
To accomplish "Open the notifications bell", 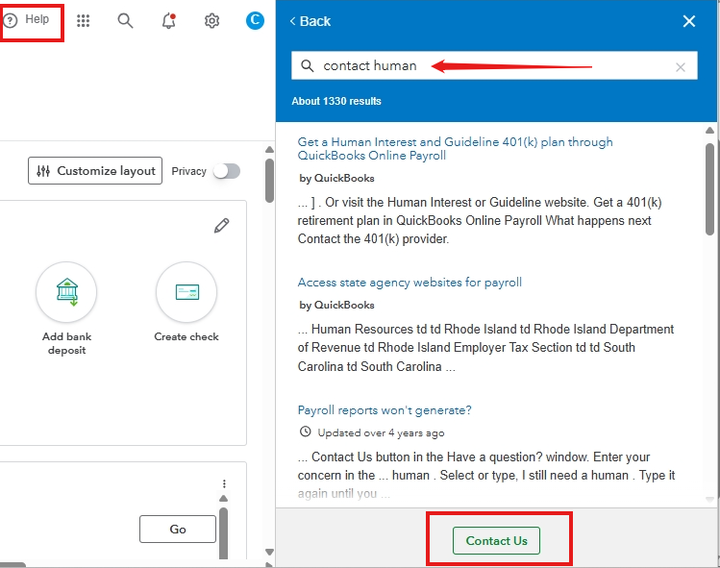I will 169,21.
